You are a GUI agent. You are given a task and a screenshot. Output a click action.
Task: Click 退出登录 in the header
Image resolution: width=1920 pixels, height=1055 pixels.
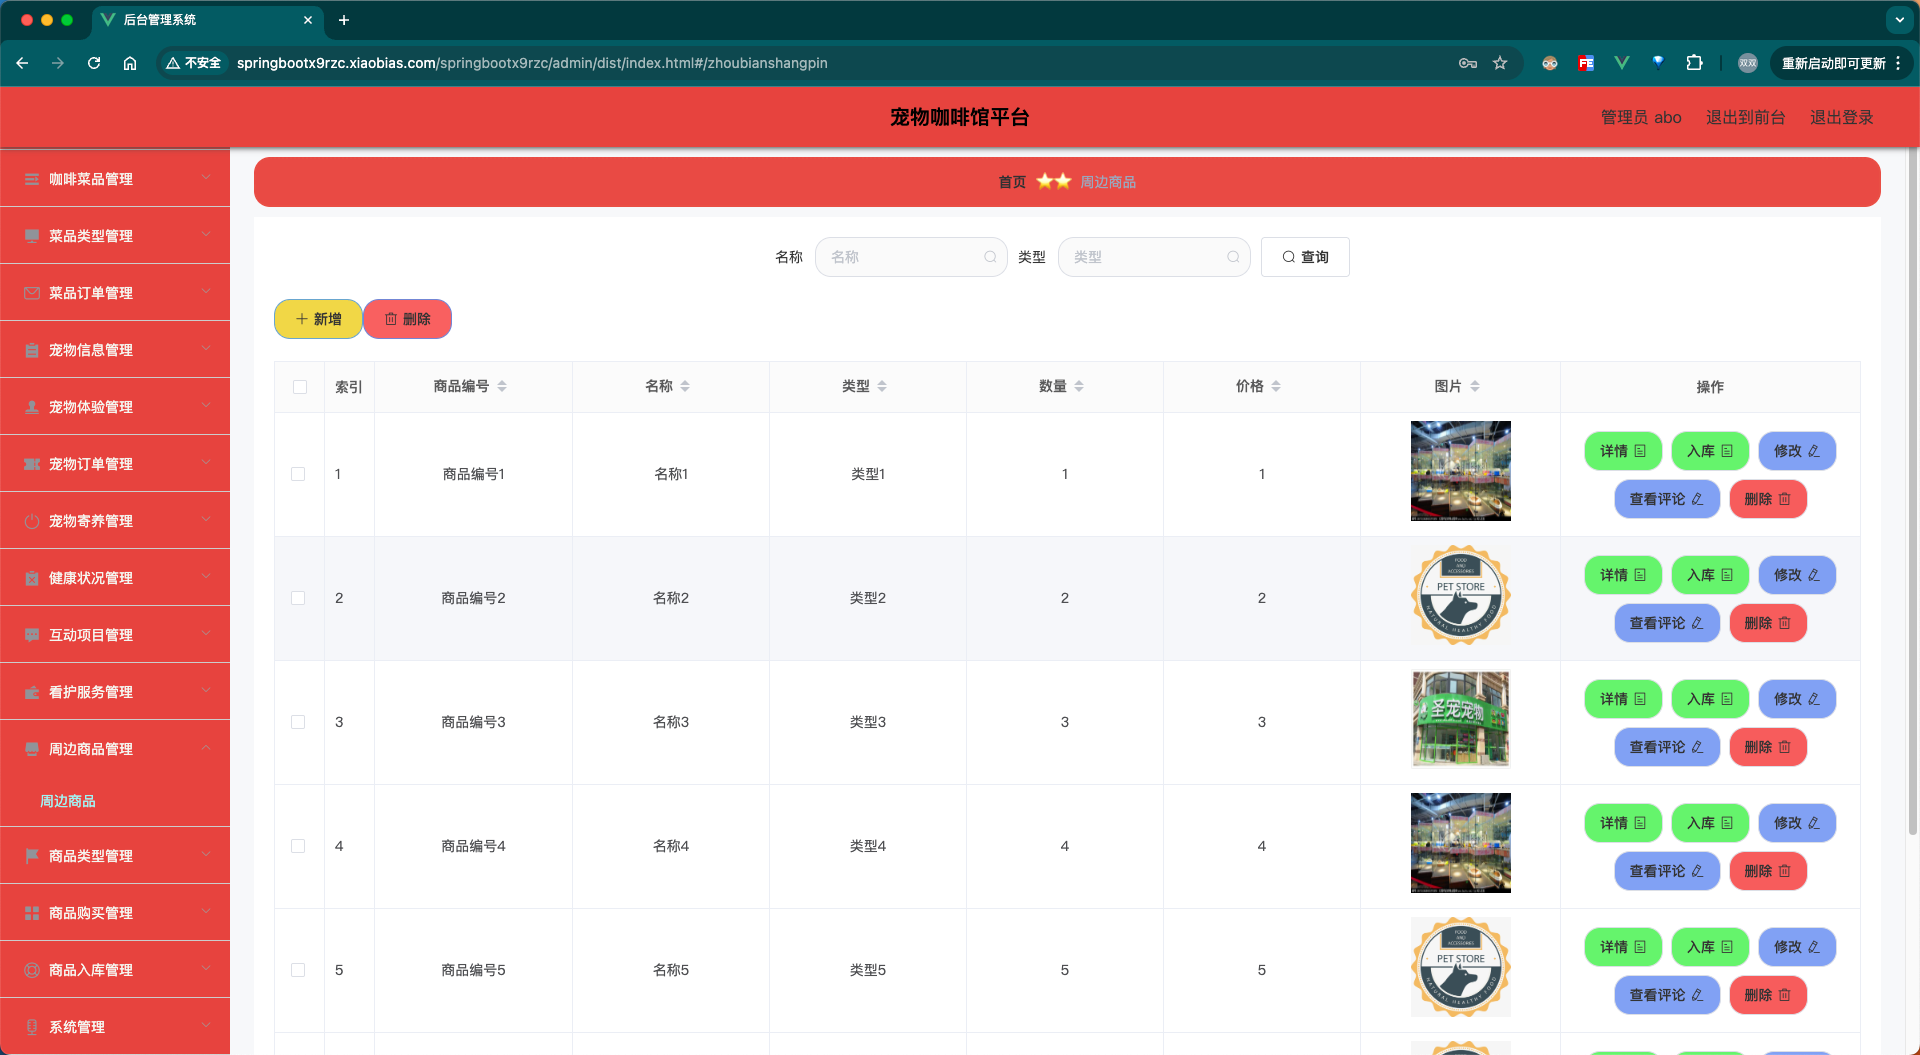click(x=1841, y=117)
